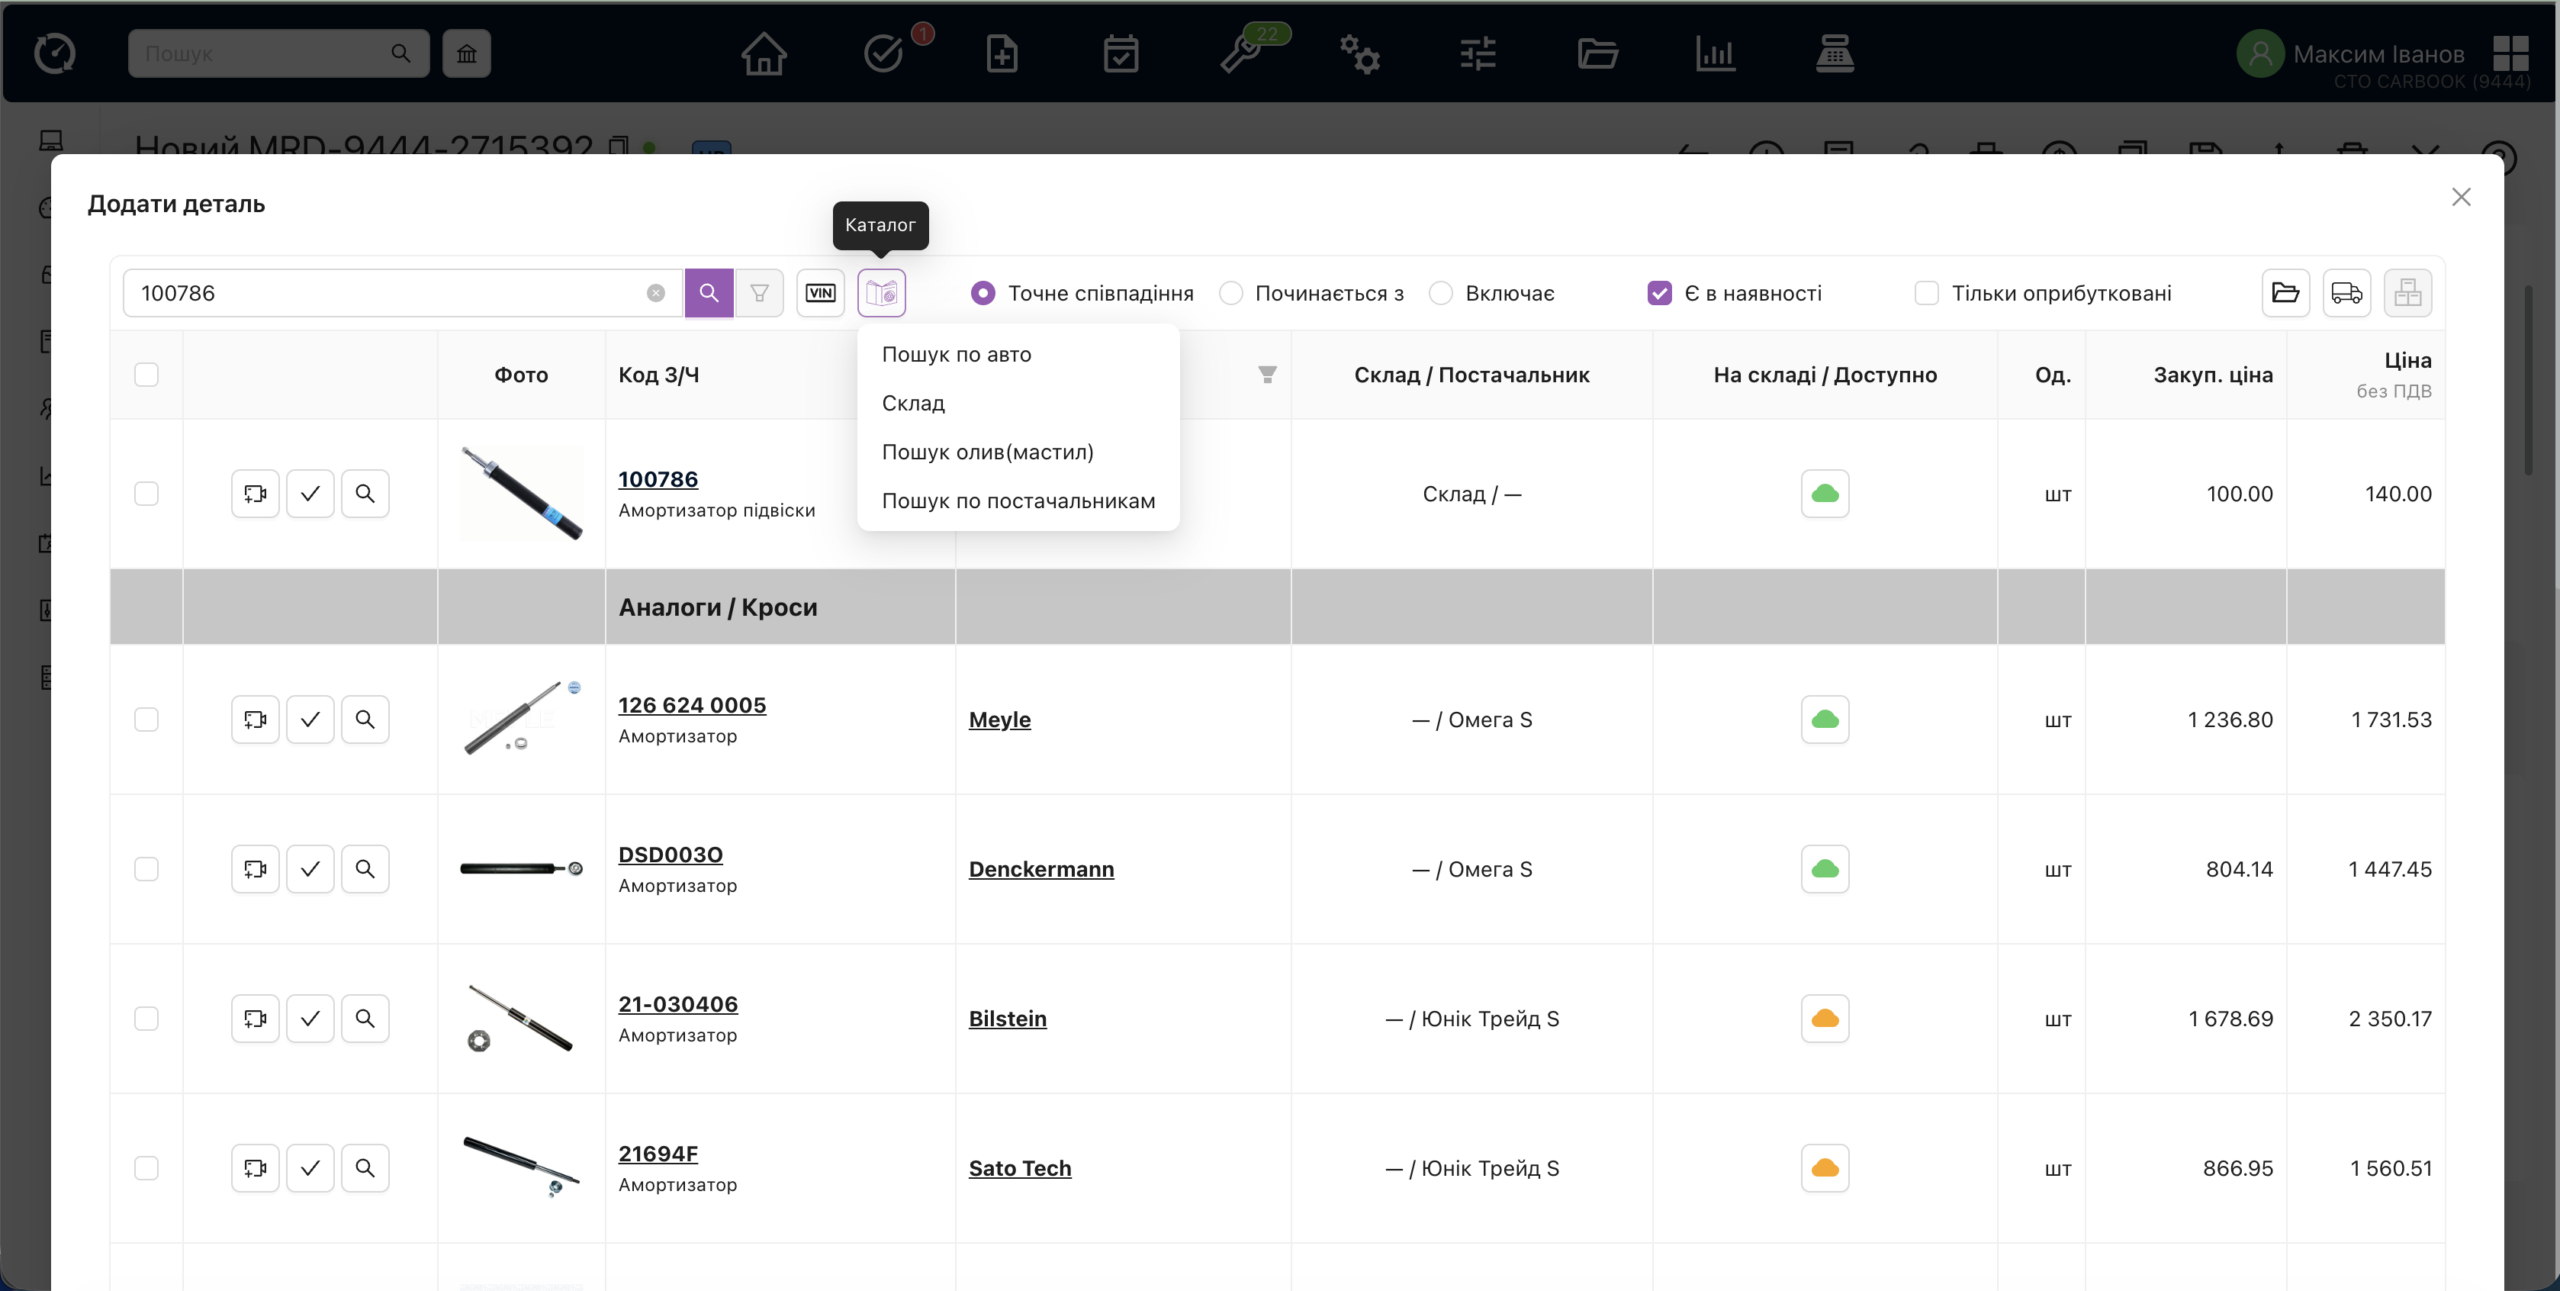Uncheck the 'Є в наявності' checkbox
This screenshot has height=1291, width=2560.
tap(1659, 293)
